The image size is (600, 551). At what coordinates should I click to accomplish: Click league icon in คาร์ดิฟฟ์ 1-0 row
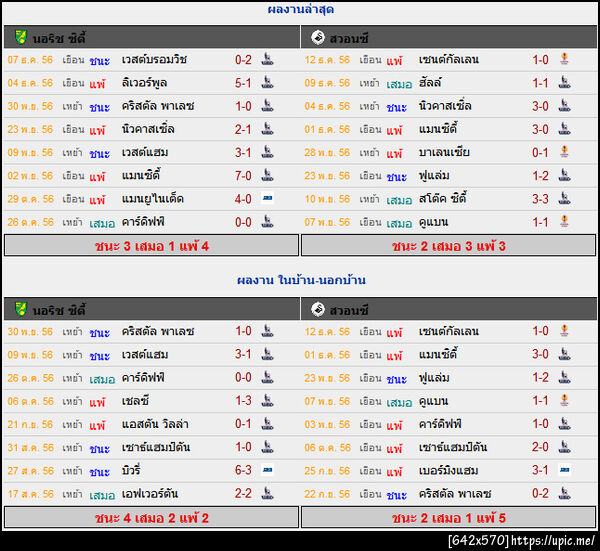click(564, 424)
